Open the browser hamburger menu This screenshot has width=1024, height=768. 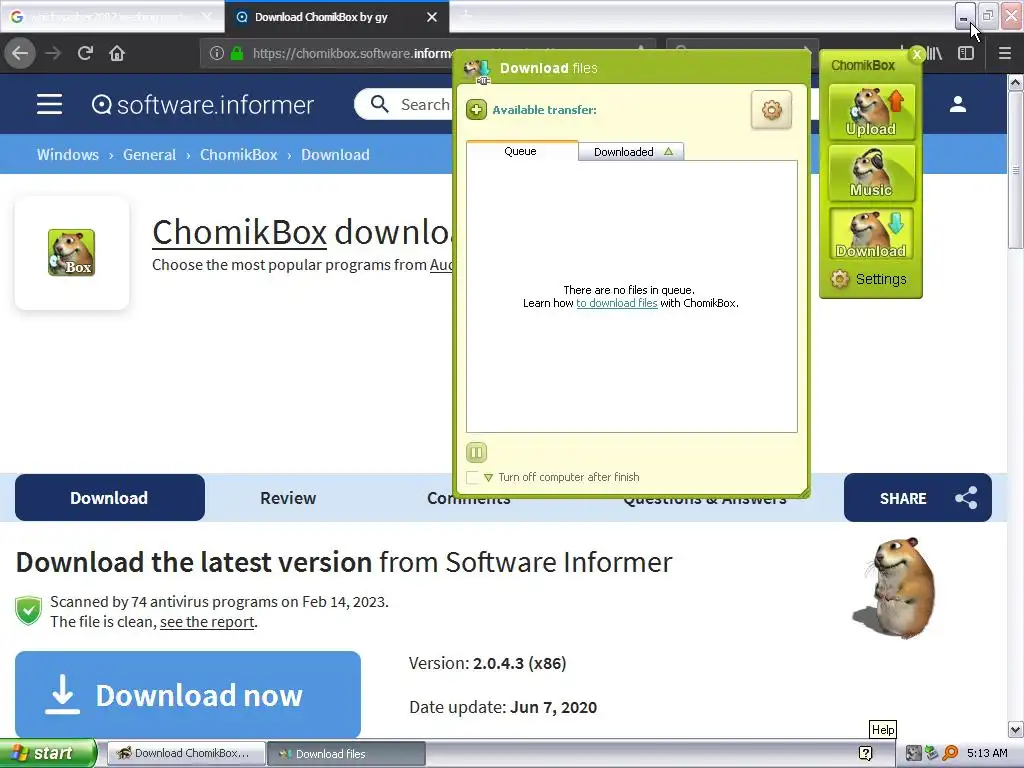(1005, 54)
